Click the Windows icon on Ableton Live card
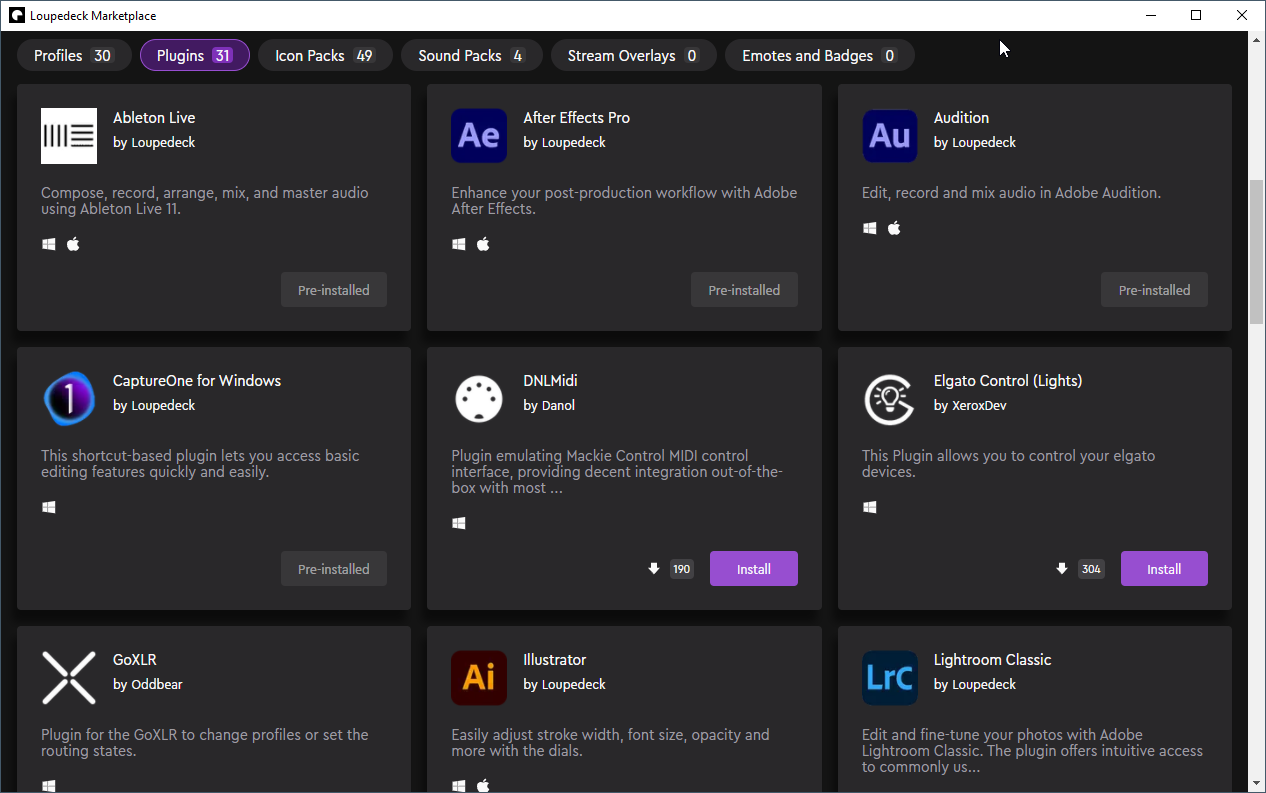Viewport: 1266px width, 793px height. (48, 244)
